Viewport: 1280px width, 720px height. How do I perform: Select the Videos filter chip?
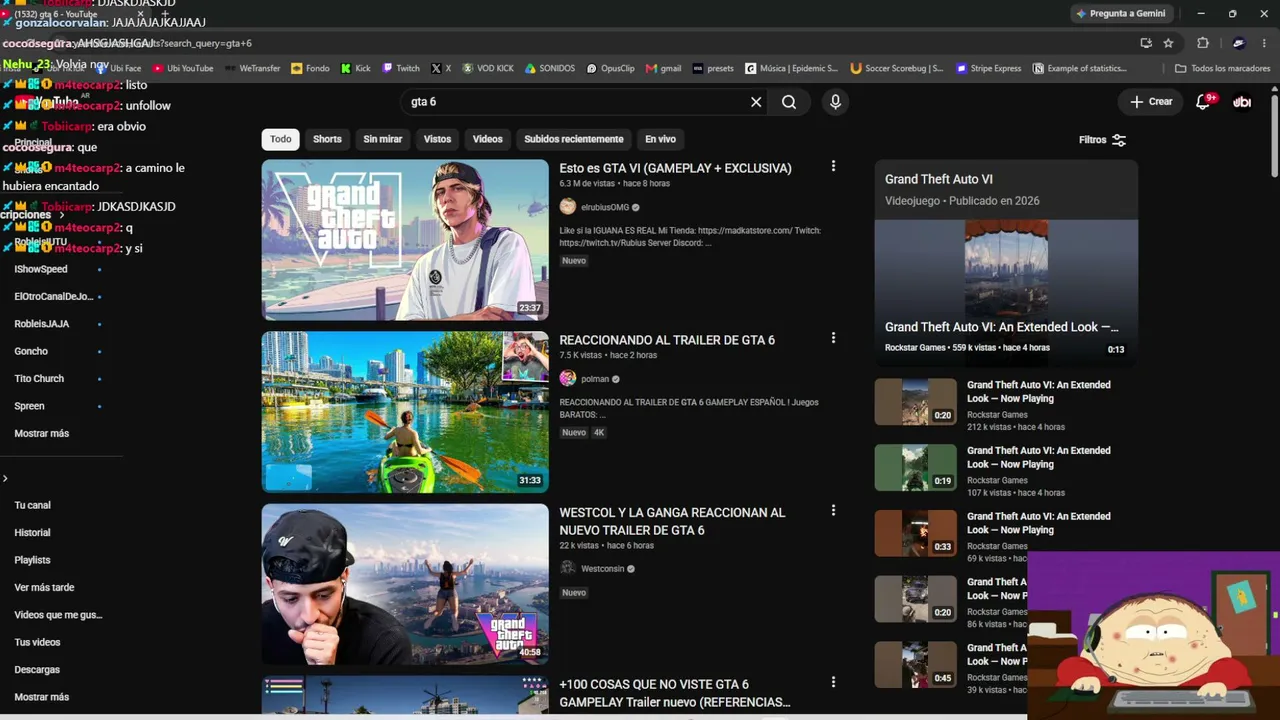[x=488, y=139]
